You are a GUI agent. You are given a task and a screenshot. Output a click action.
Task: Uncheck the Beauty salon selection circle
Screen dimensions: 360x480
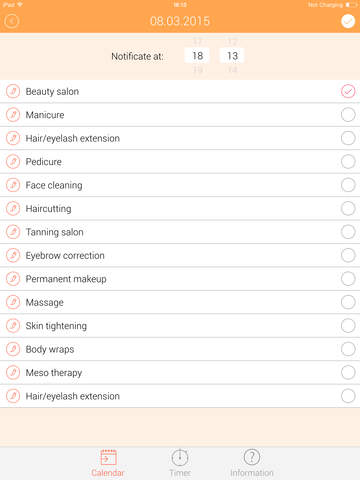click(348, 91)
